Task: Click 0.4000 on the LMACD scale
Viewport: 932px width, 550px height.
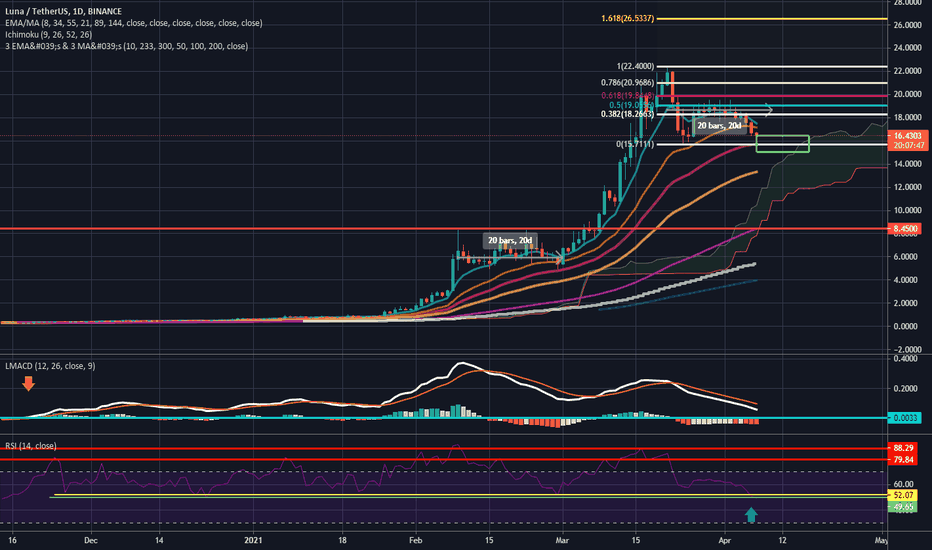Action: click(x=905, y=359)
